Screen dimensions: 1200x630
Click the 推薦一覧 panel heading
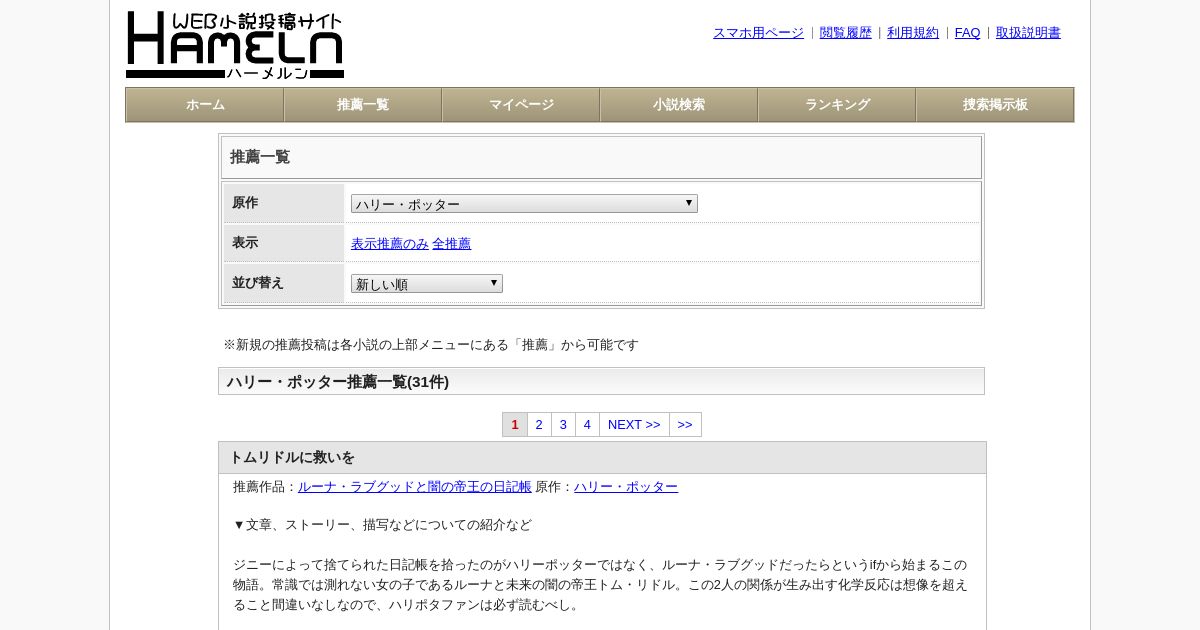click(260, 157)
